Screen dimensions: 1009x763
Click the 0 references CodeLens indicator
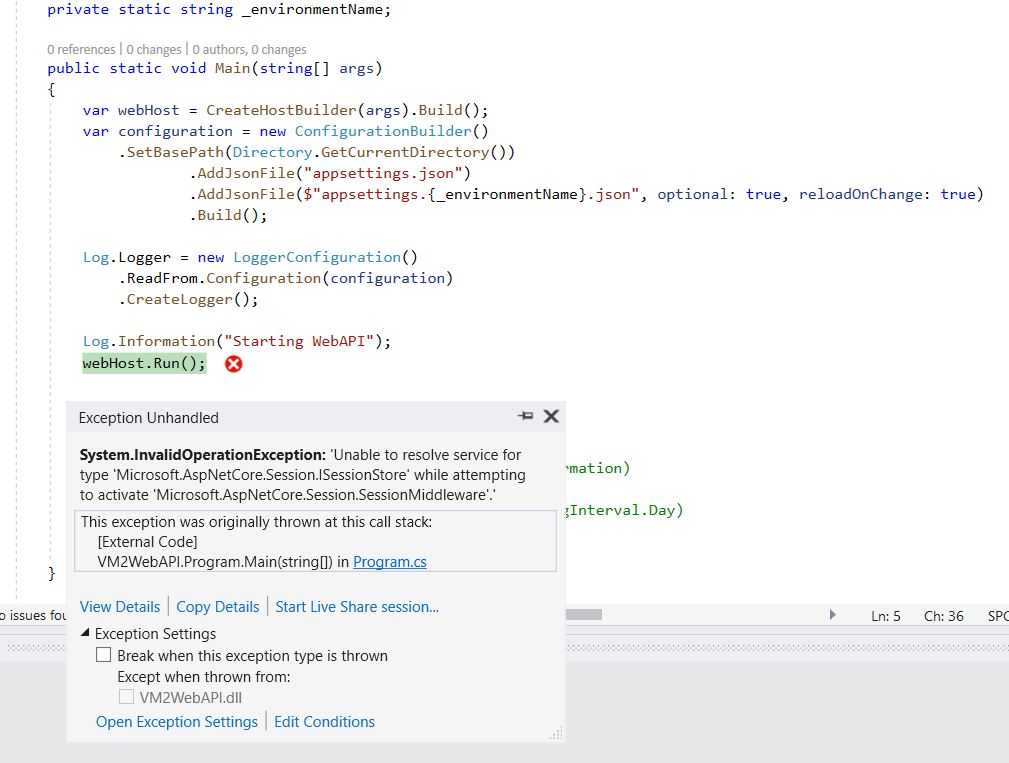click(x=80, y=48)
